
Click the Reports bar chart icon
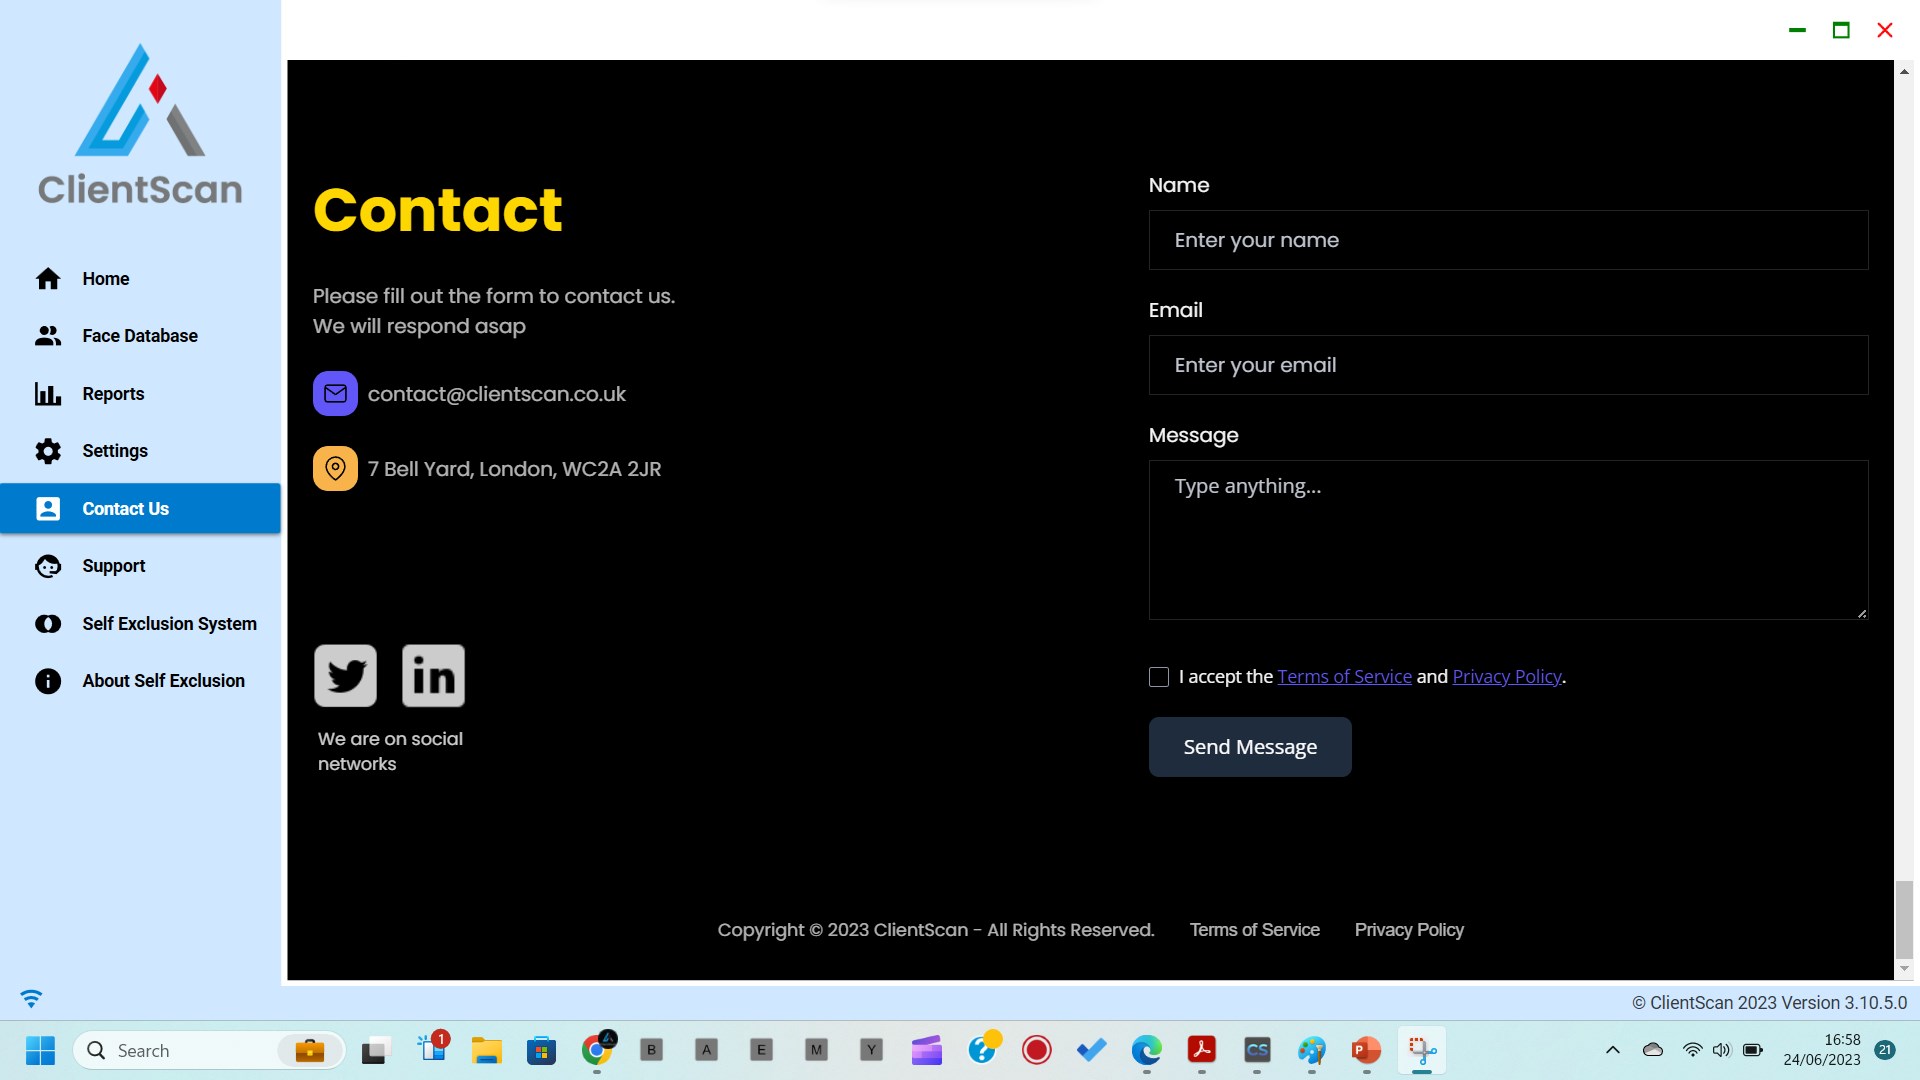[x=48, y=394]
